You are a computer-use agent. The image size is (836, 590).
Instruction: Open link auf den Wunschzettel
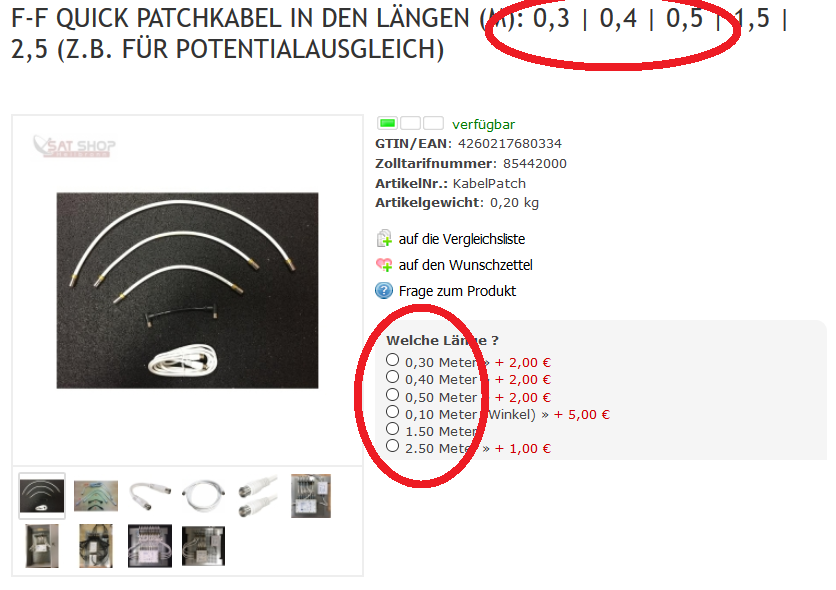click(465, 265)
